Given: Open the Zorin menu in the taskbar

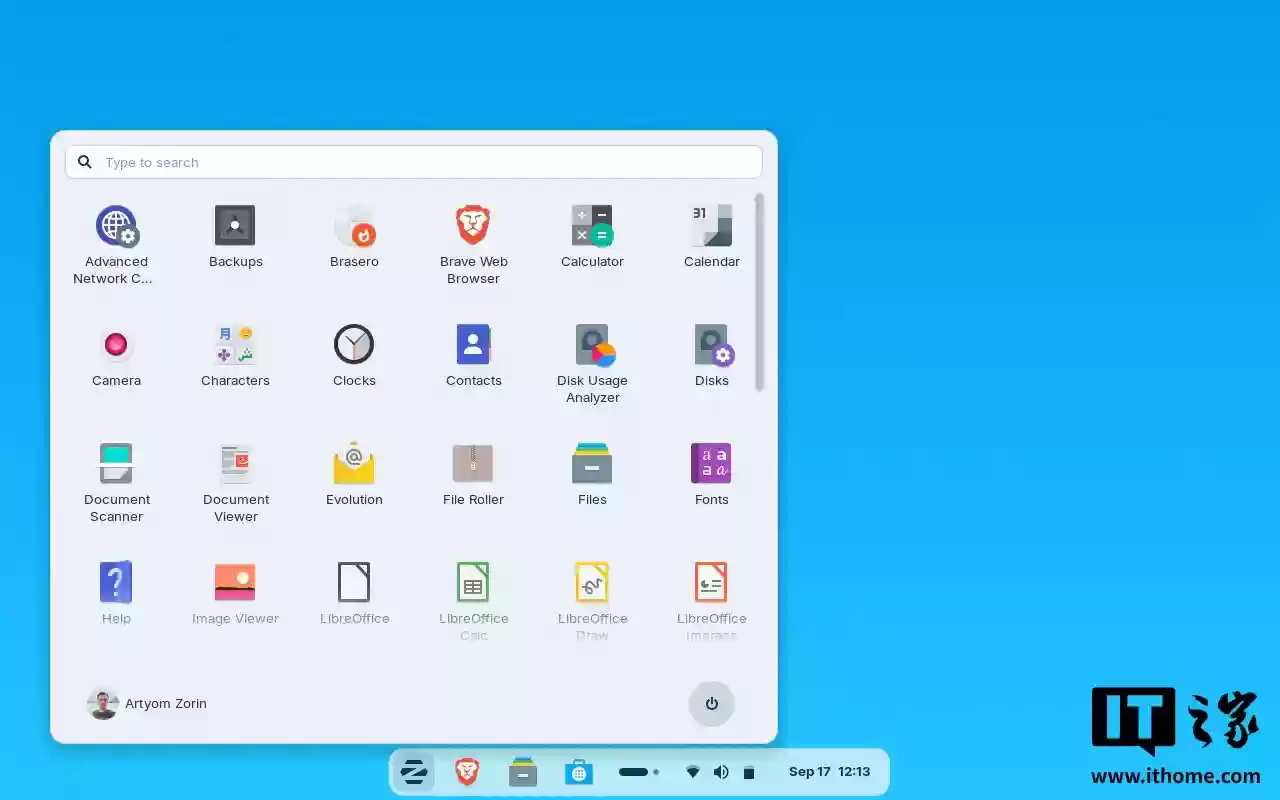Looking at the screenshot, I should (414, 771).
